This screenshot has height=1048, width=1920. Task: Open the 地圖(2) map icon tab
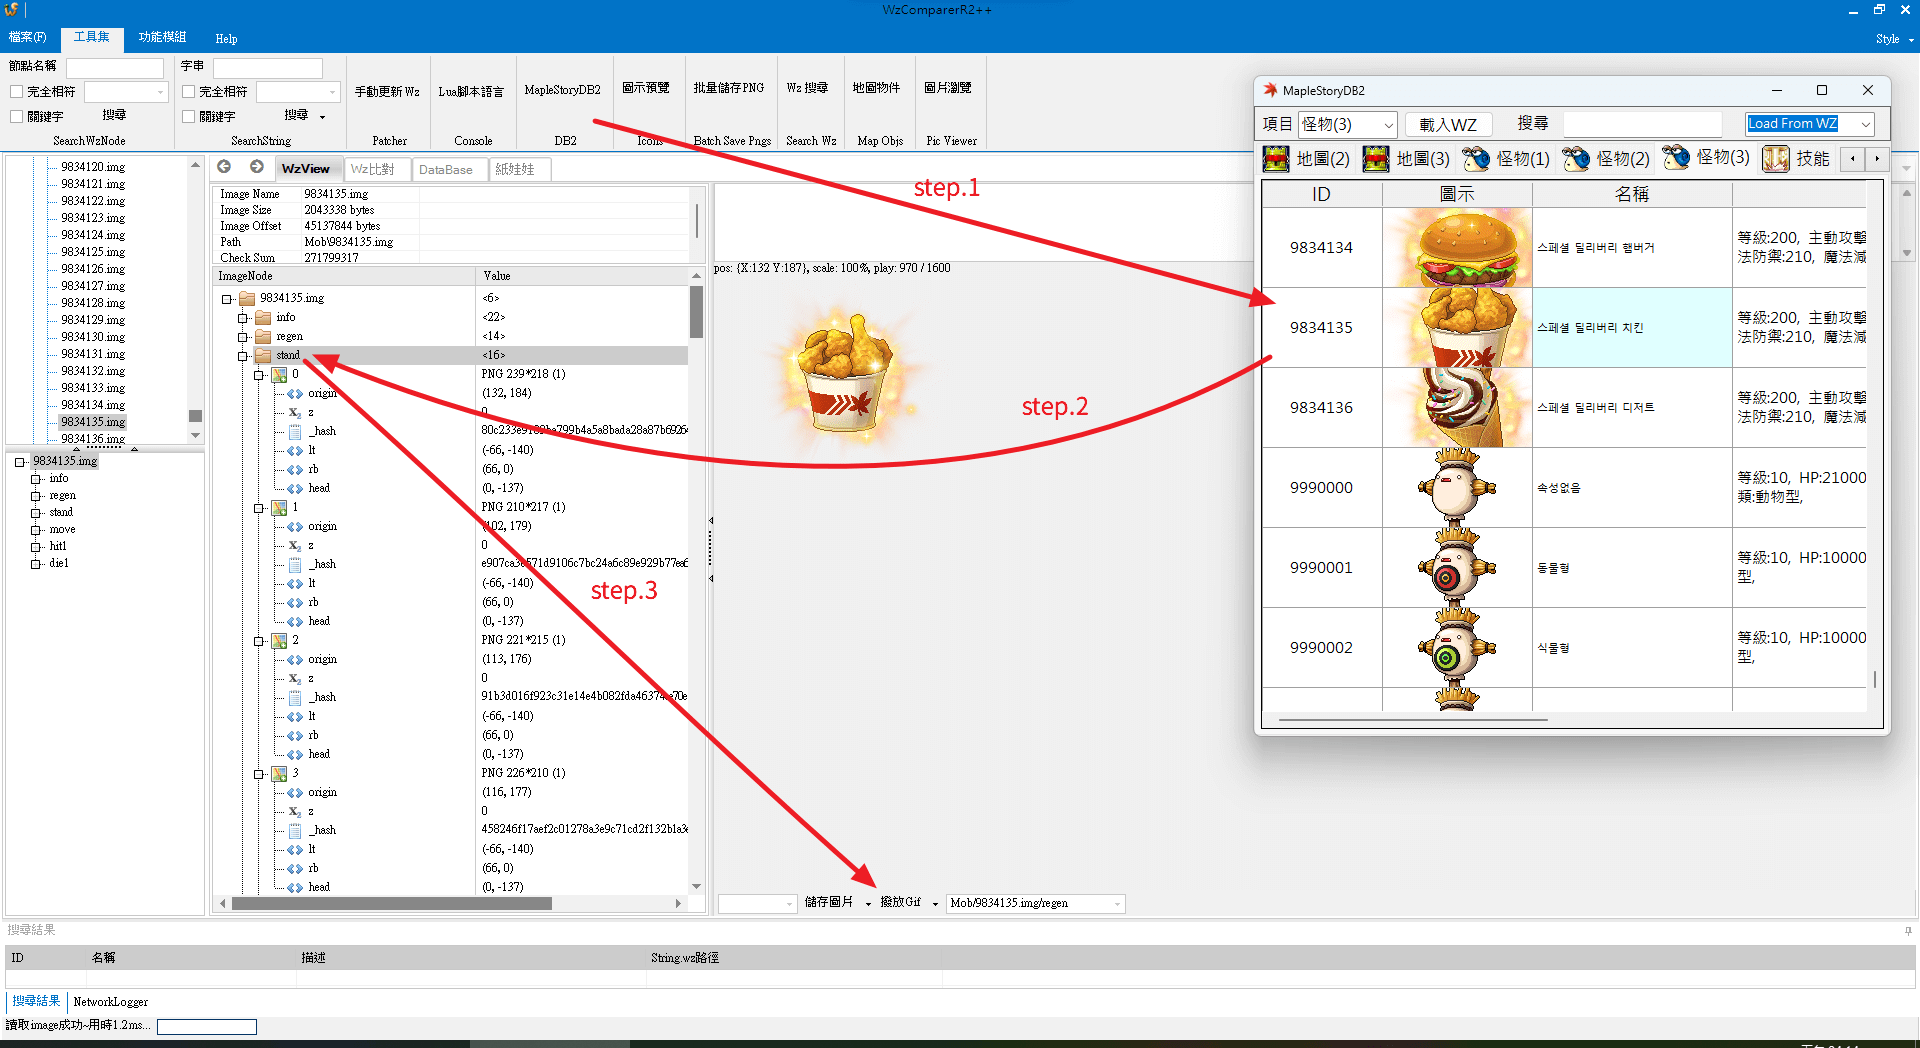(x=1306, y=158)
